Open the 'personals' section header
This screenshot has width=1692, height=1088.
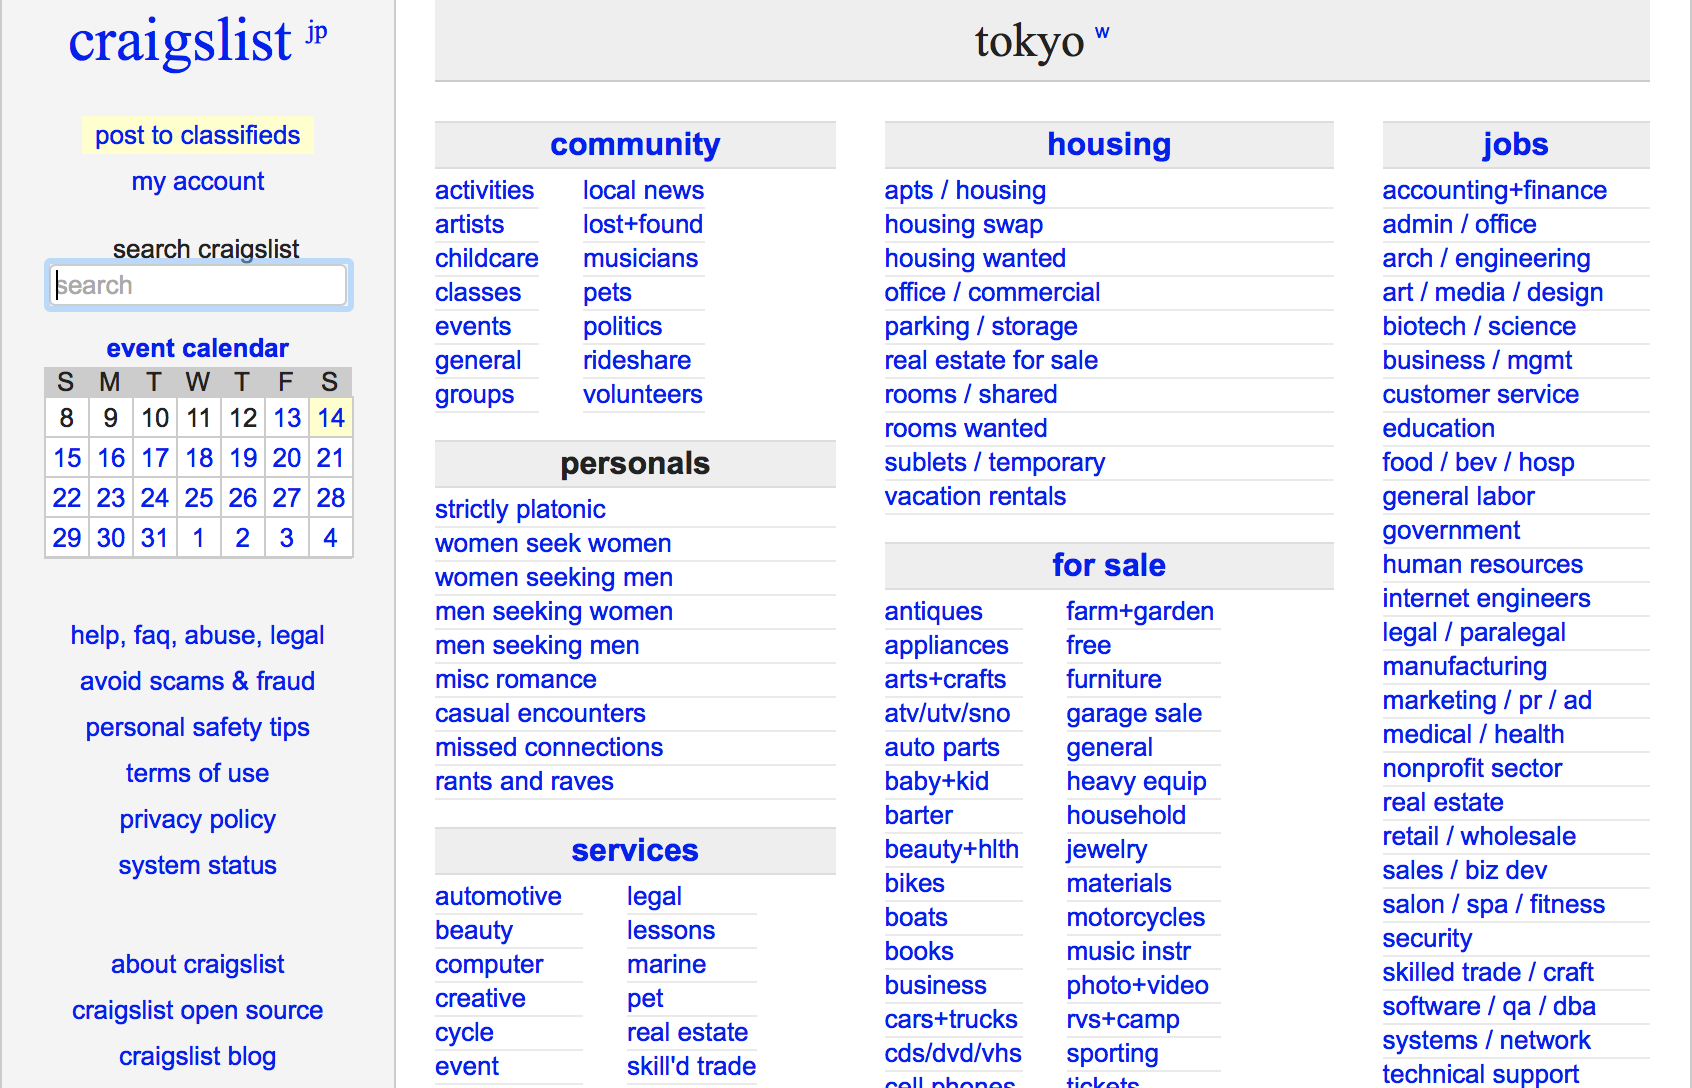[635, 463]
